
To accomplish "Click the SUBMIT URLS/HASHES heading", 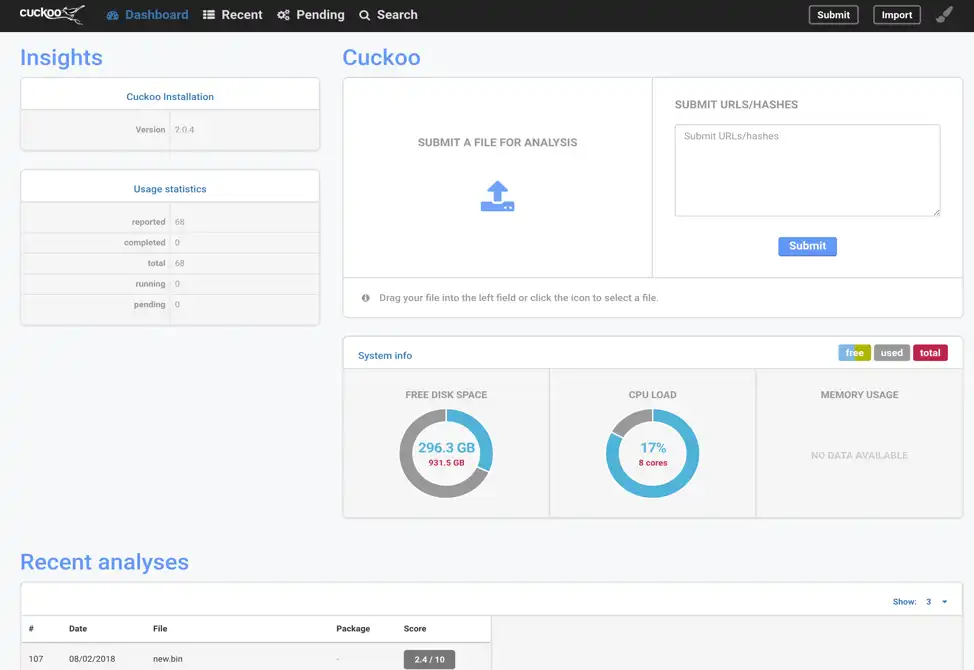I will [x=736, y=104].
